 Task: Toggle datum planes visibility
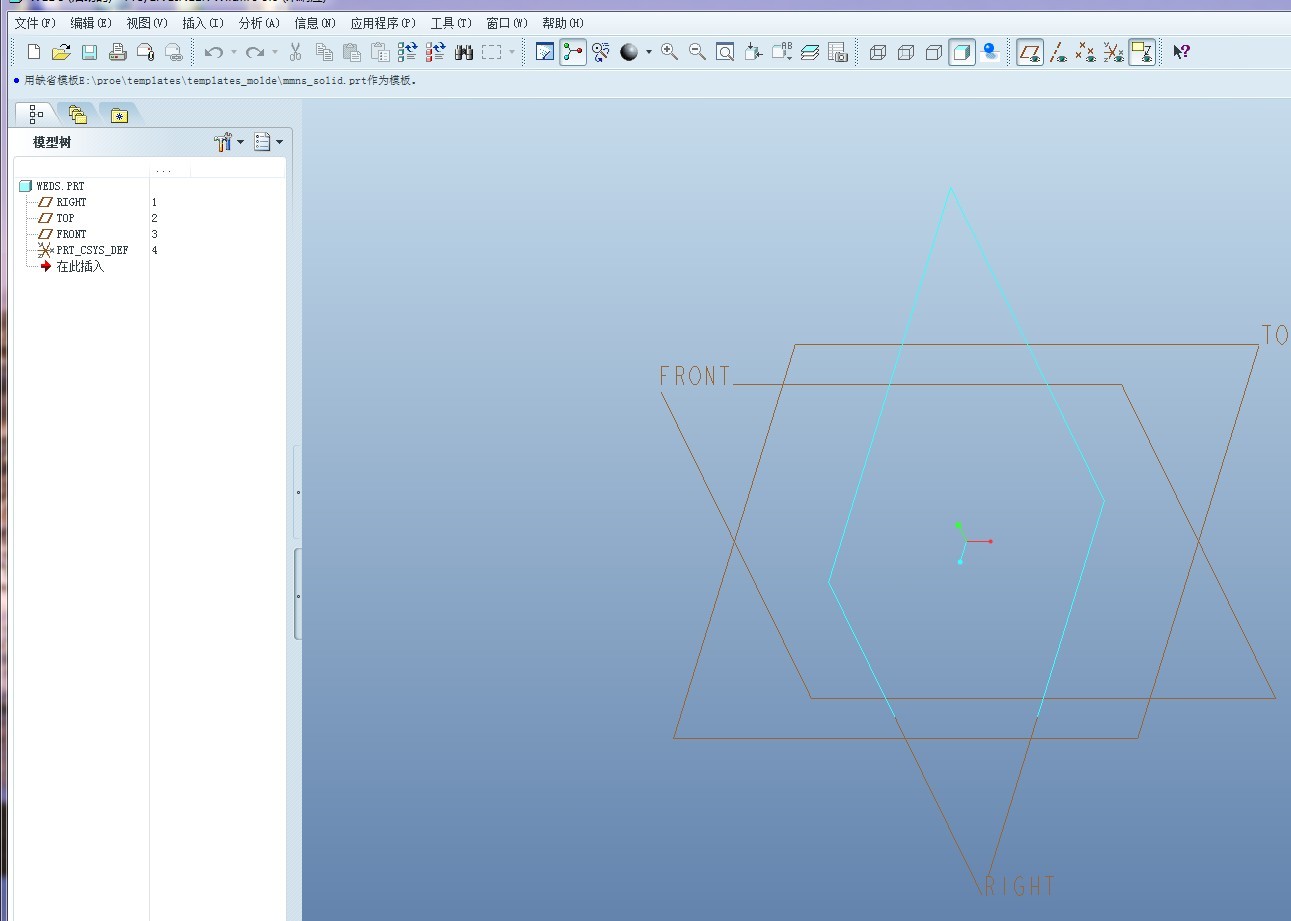tap(1030, 52)
